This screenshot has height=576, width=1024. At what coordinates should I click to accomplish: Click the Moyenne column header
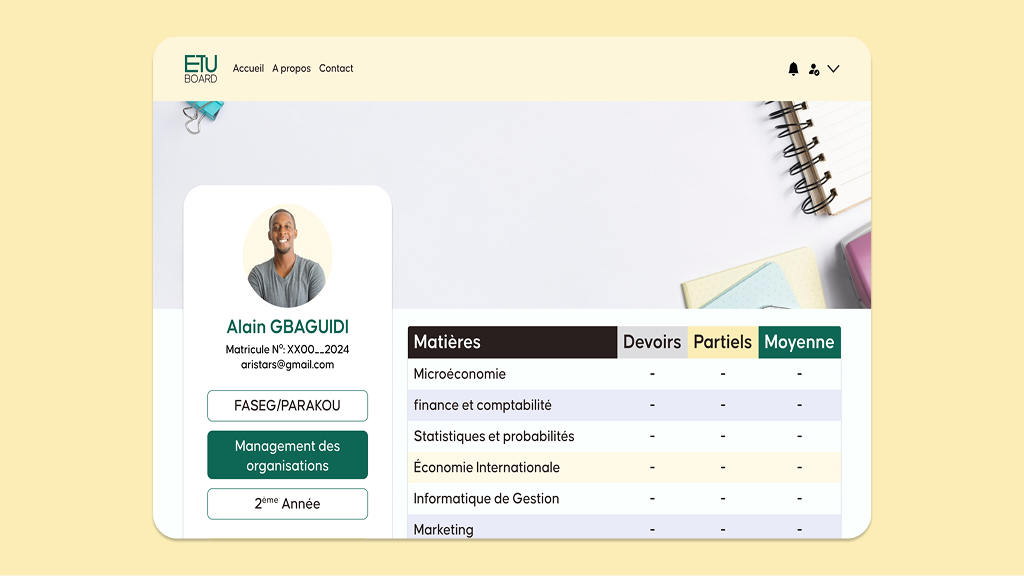(x=799, y=342)
